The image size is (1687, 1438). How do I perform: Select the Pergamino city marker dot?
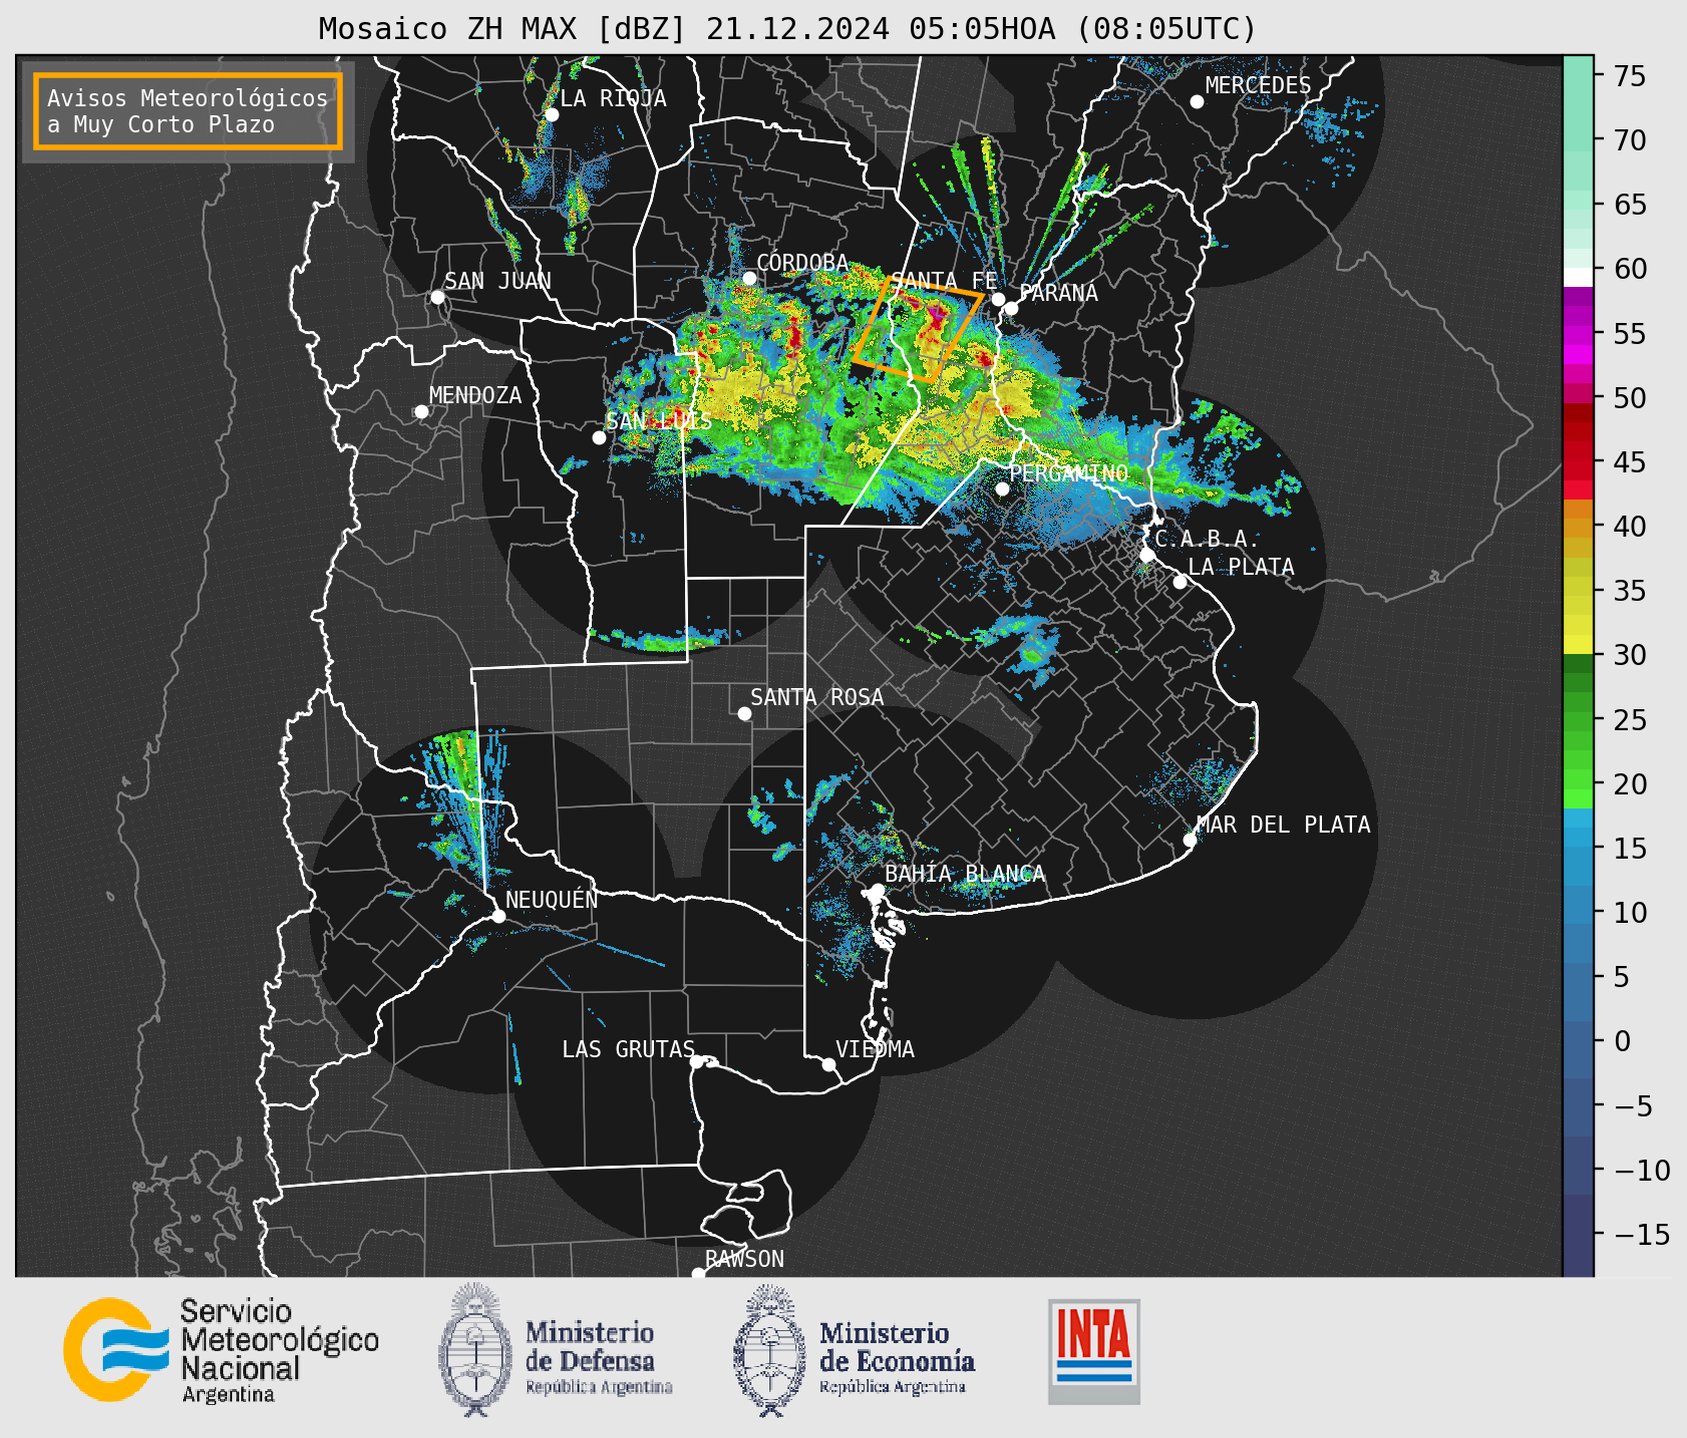pos(1002,489)
